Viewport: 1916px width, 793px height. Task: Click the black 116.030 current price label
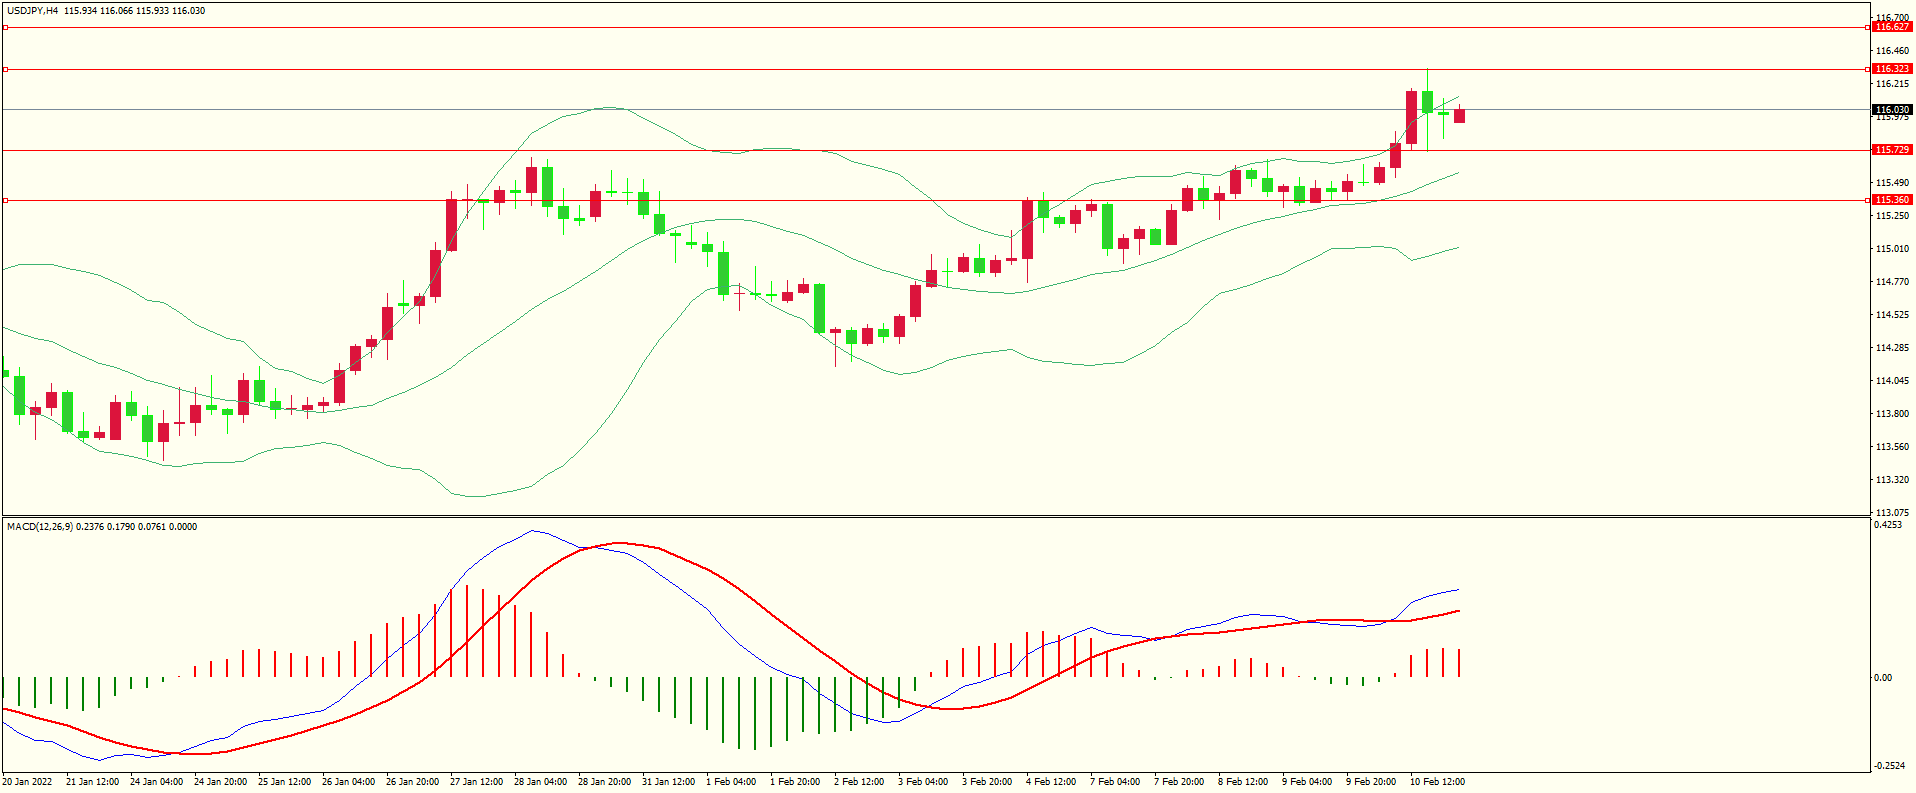[1892, 109]
